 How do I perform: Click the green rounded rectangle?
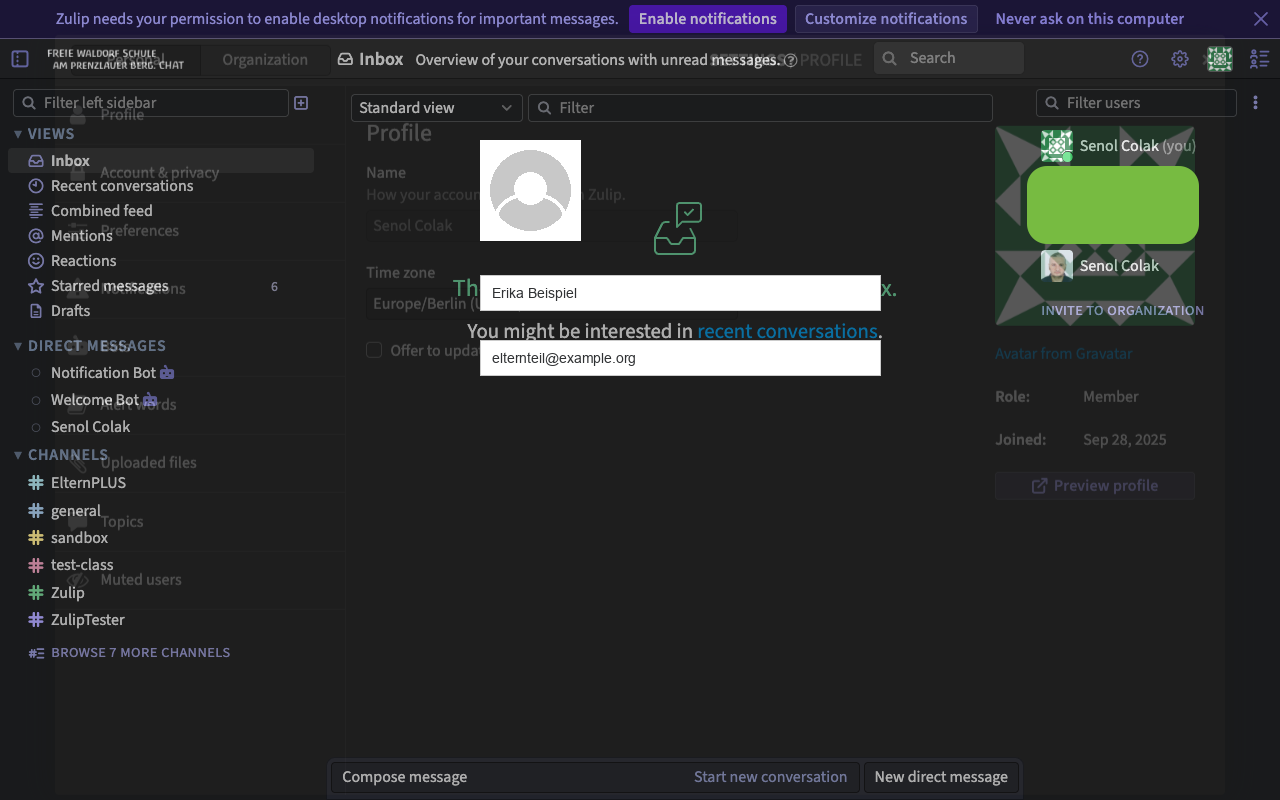pos(1113,205)
